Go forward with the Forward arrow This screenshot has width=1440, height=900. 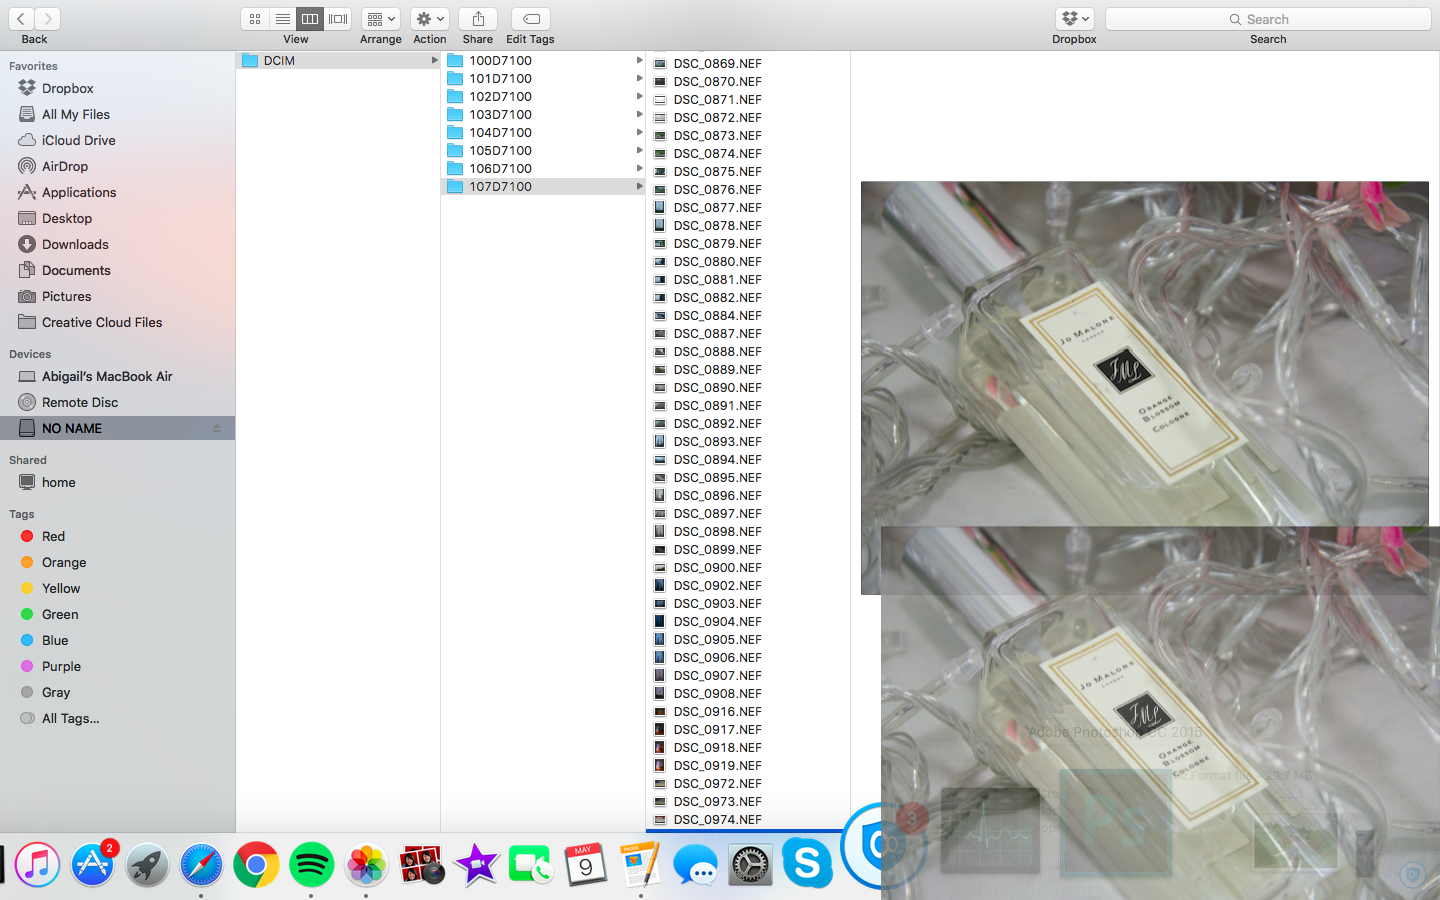47,19
